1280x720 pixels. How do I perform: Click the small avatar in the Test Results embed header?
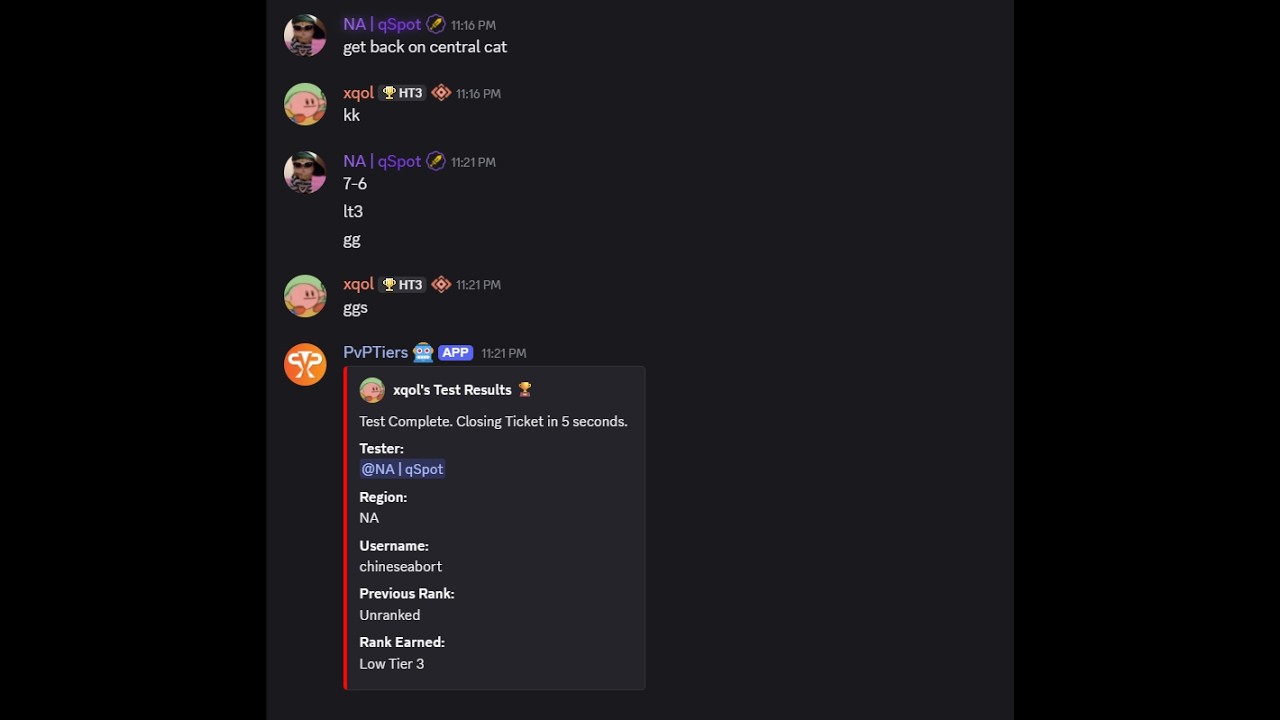(372, 390)
